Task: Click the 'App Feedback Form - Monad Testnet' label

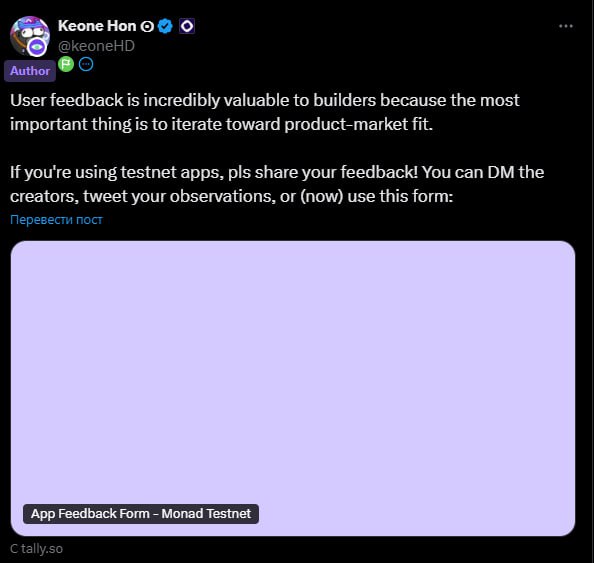Action: click(x=141, y=514)
